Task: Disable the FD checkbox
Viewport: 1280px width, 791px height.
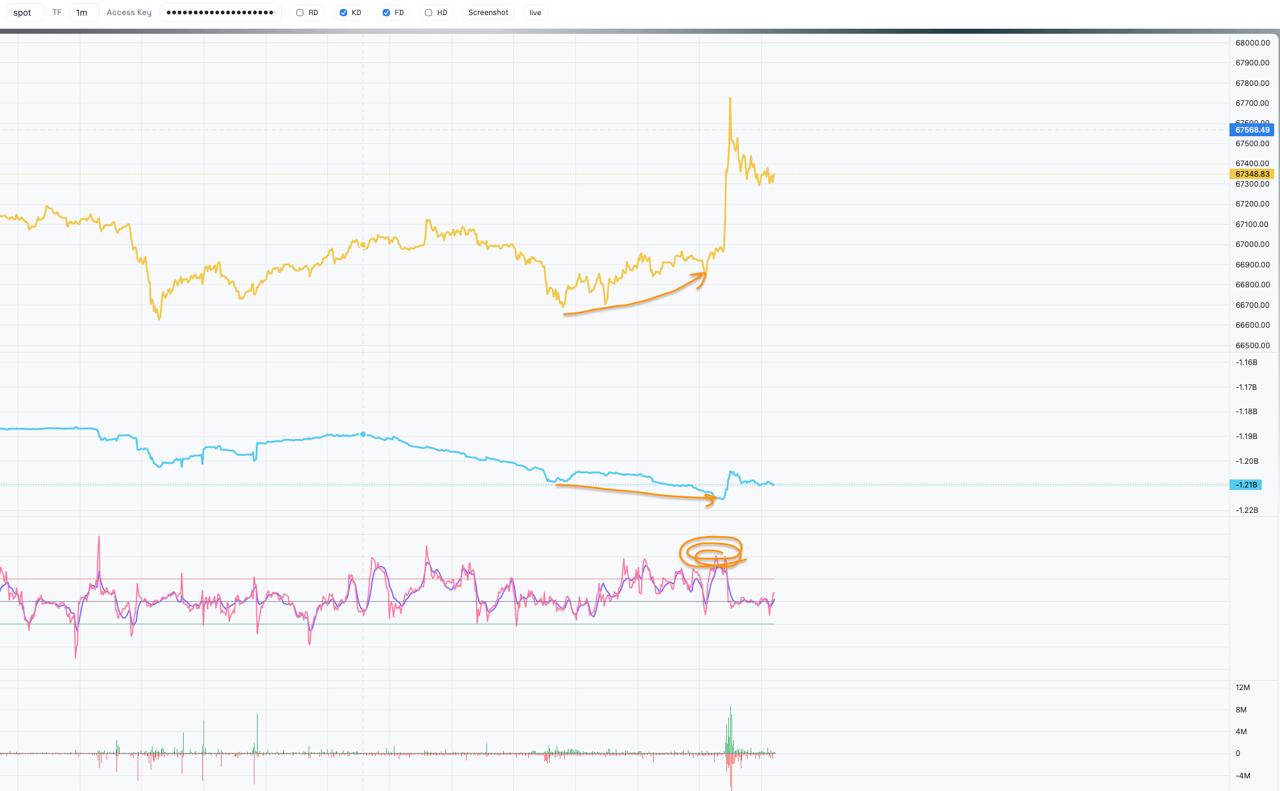Action: coord(386,13)
